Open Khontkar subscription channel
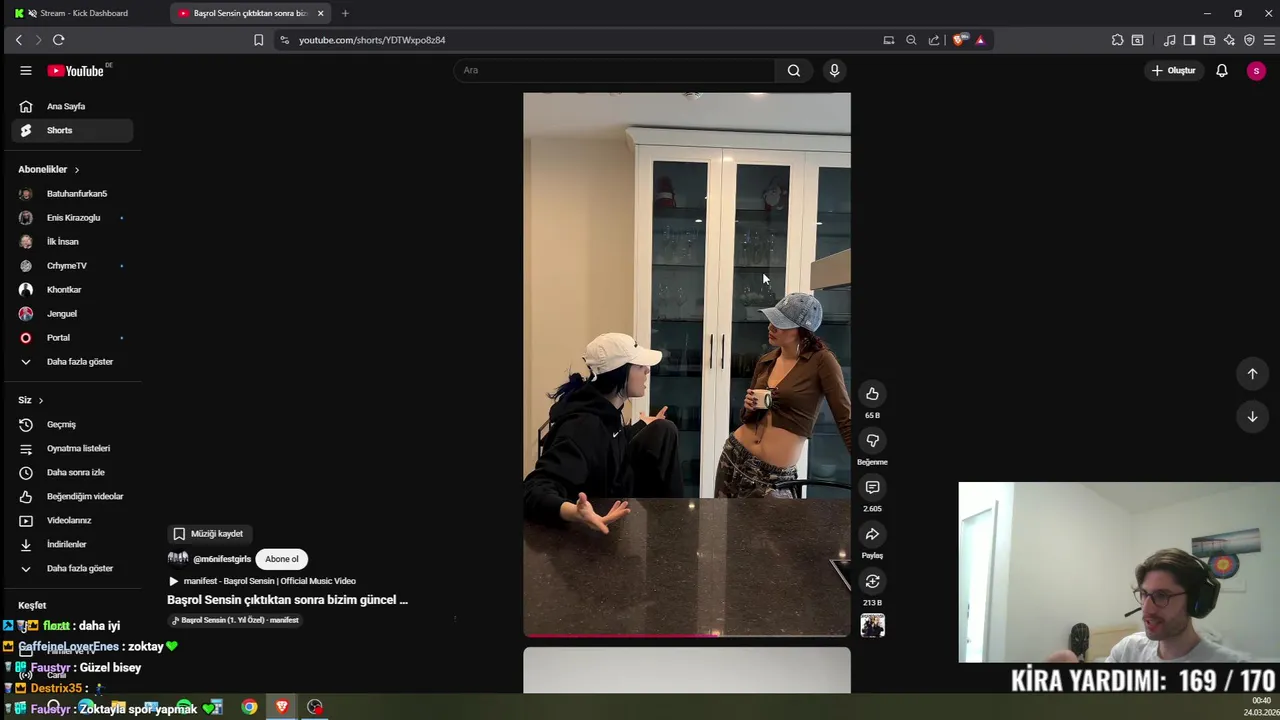The image size is (1280, 720). pos(72,289)
